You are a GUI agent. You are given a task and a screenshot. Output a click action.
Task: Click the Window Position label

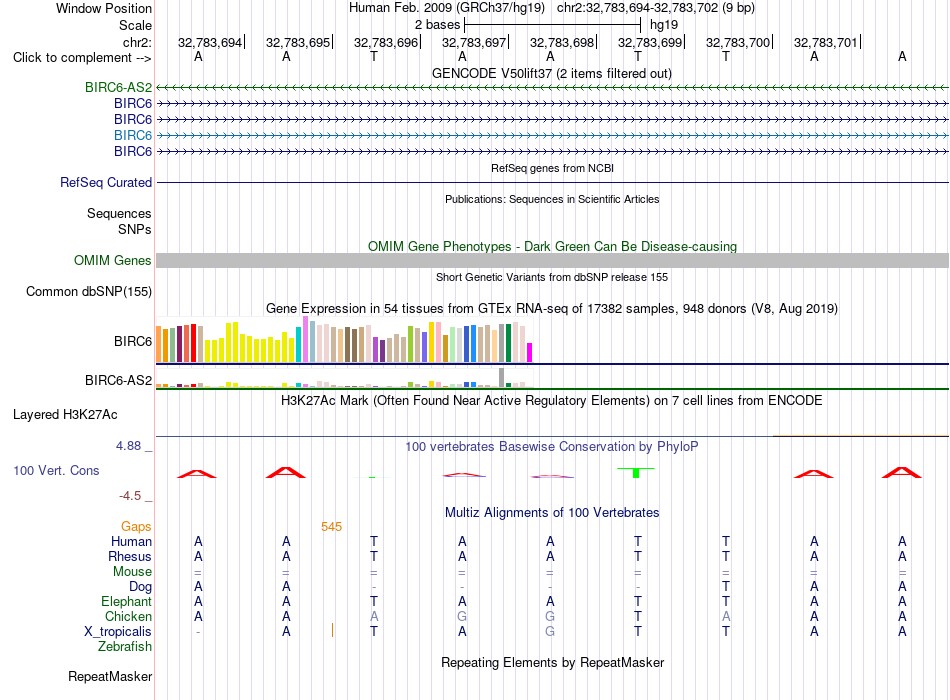(104, 8)
